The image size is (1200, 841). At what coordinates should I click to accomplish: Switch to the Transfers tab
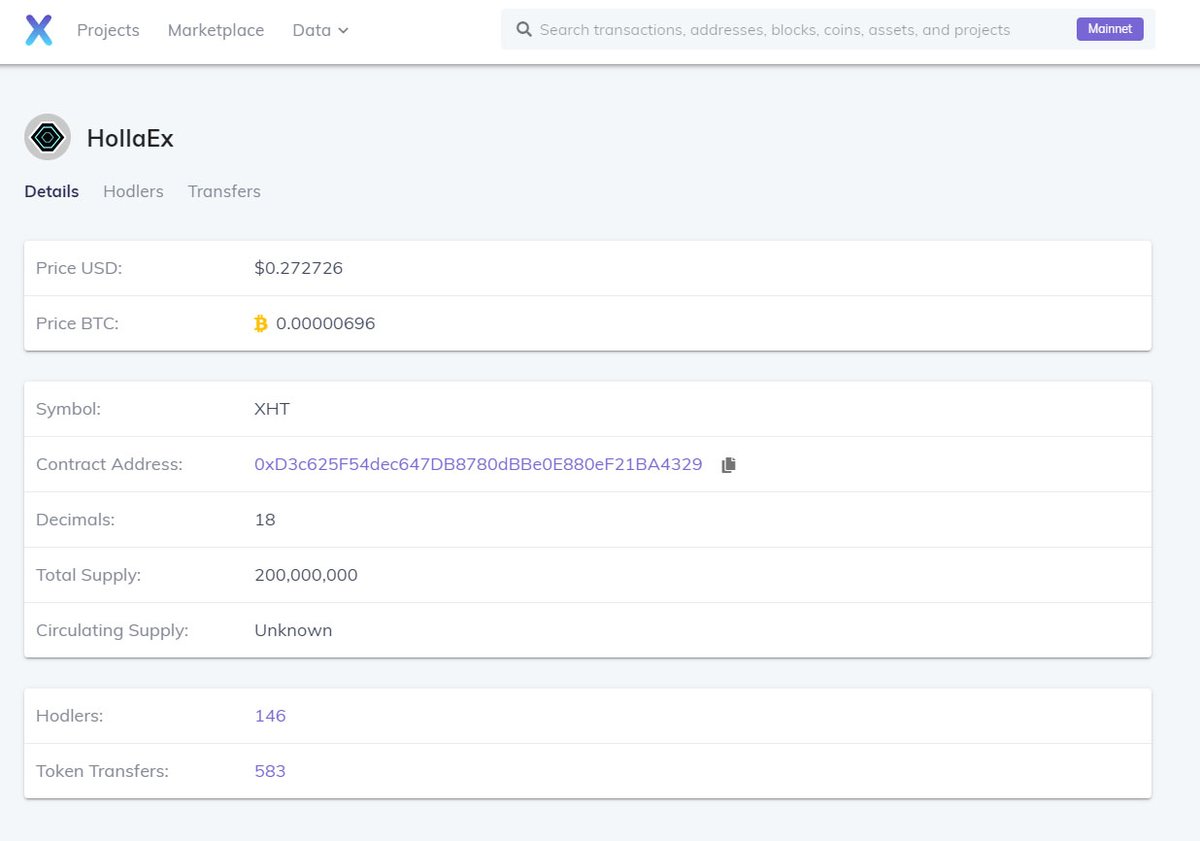coord(224,191)
